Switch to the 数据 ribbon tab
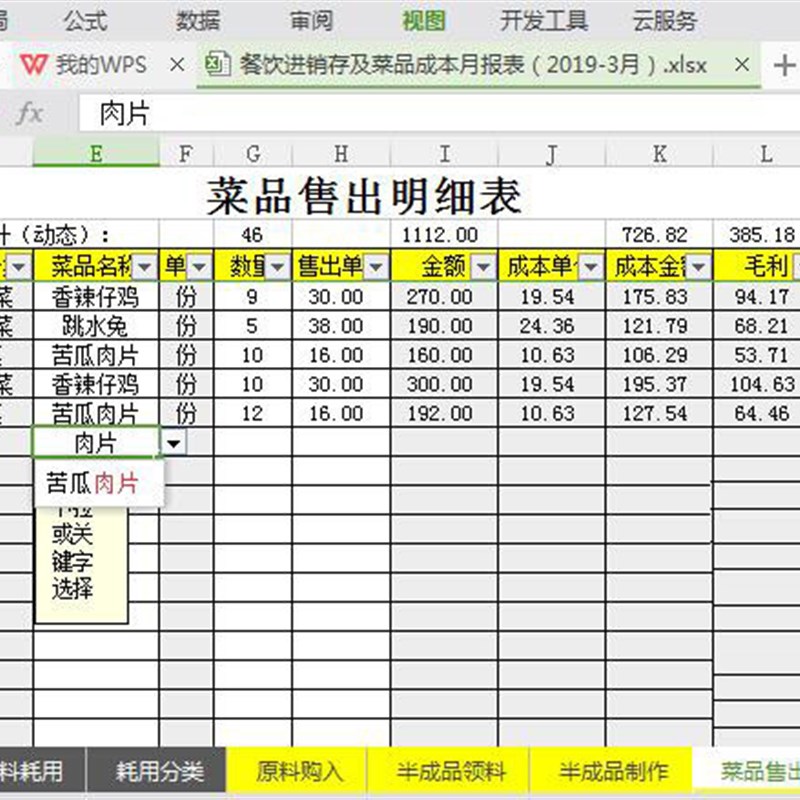Image resolution: width=800 pixels, height=800 pixels. 198,20
